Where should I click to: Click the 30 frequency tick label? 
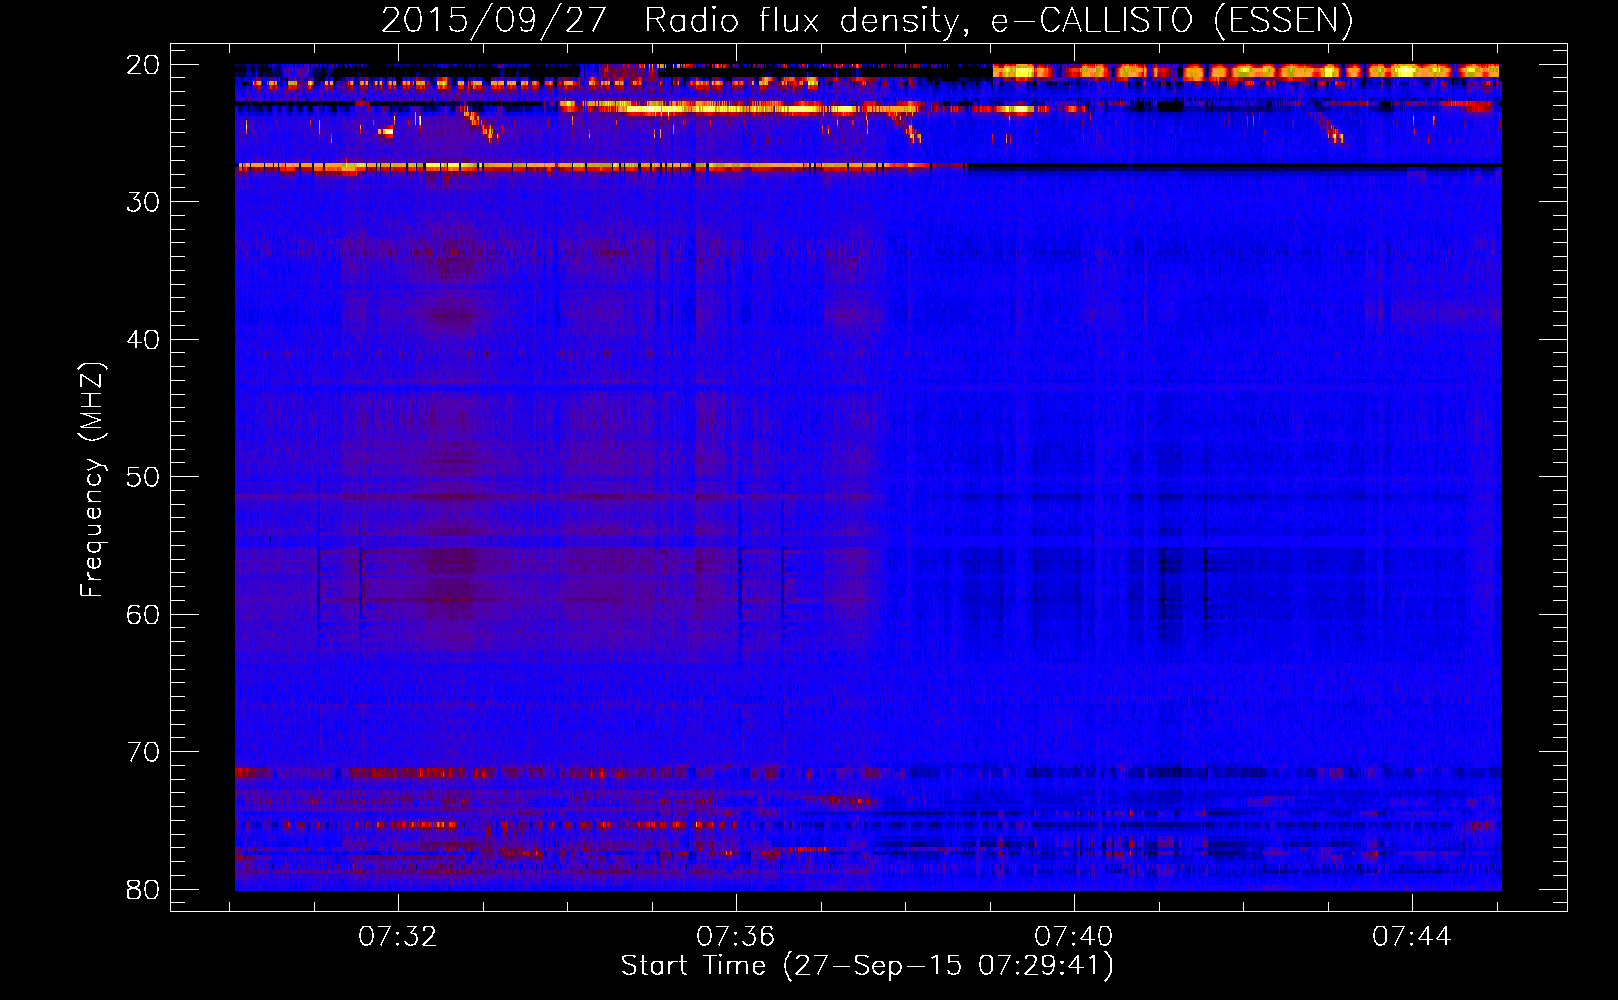point(143,202)
